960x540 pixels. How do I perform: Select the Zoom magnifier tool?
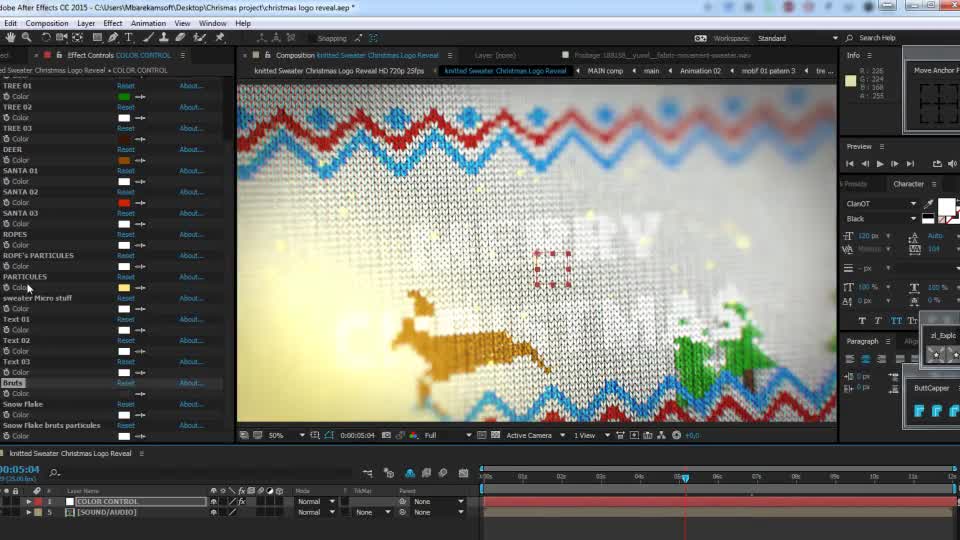tap(26, 37)
